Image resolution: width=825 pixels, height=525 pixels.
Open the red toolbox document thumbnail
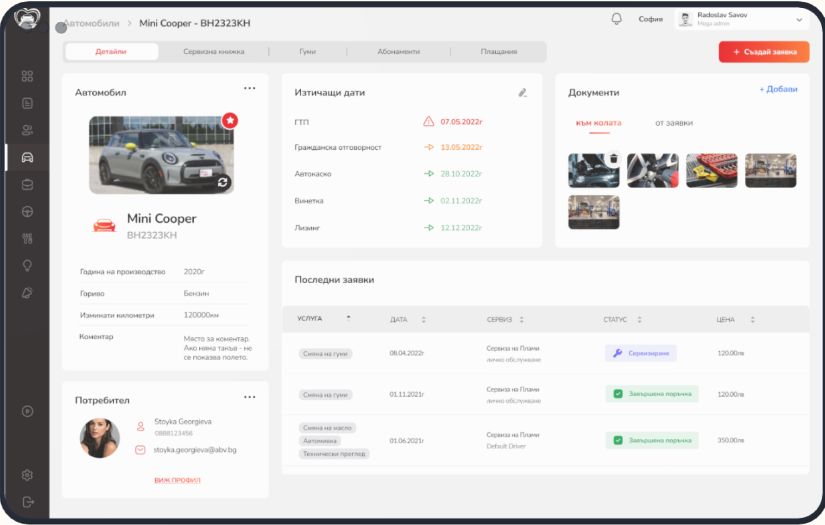(711, 170)
